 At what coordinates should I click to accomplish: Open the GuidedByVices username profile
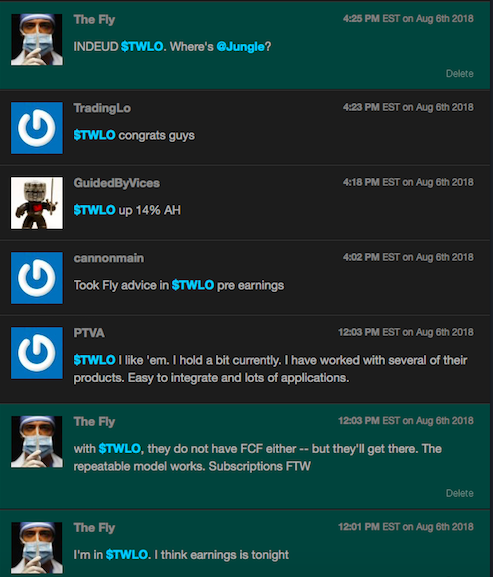click(x=117, y=183)
